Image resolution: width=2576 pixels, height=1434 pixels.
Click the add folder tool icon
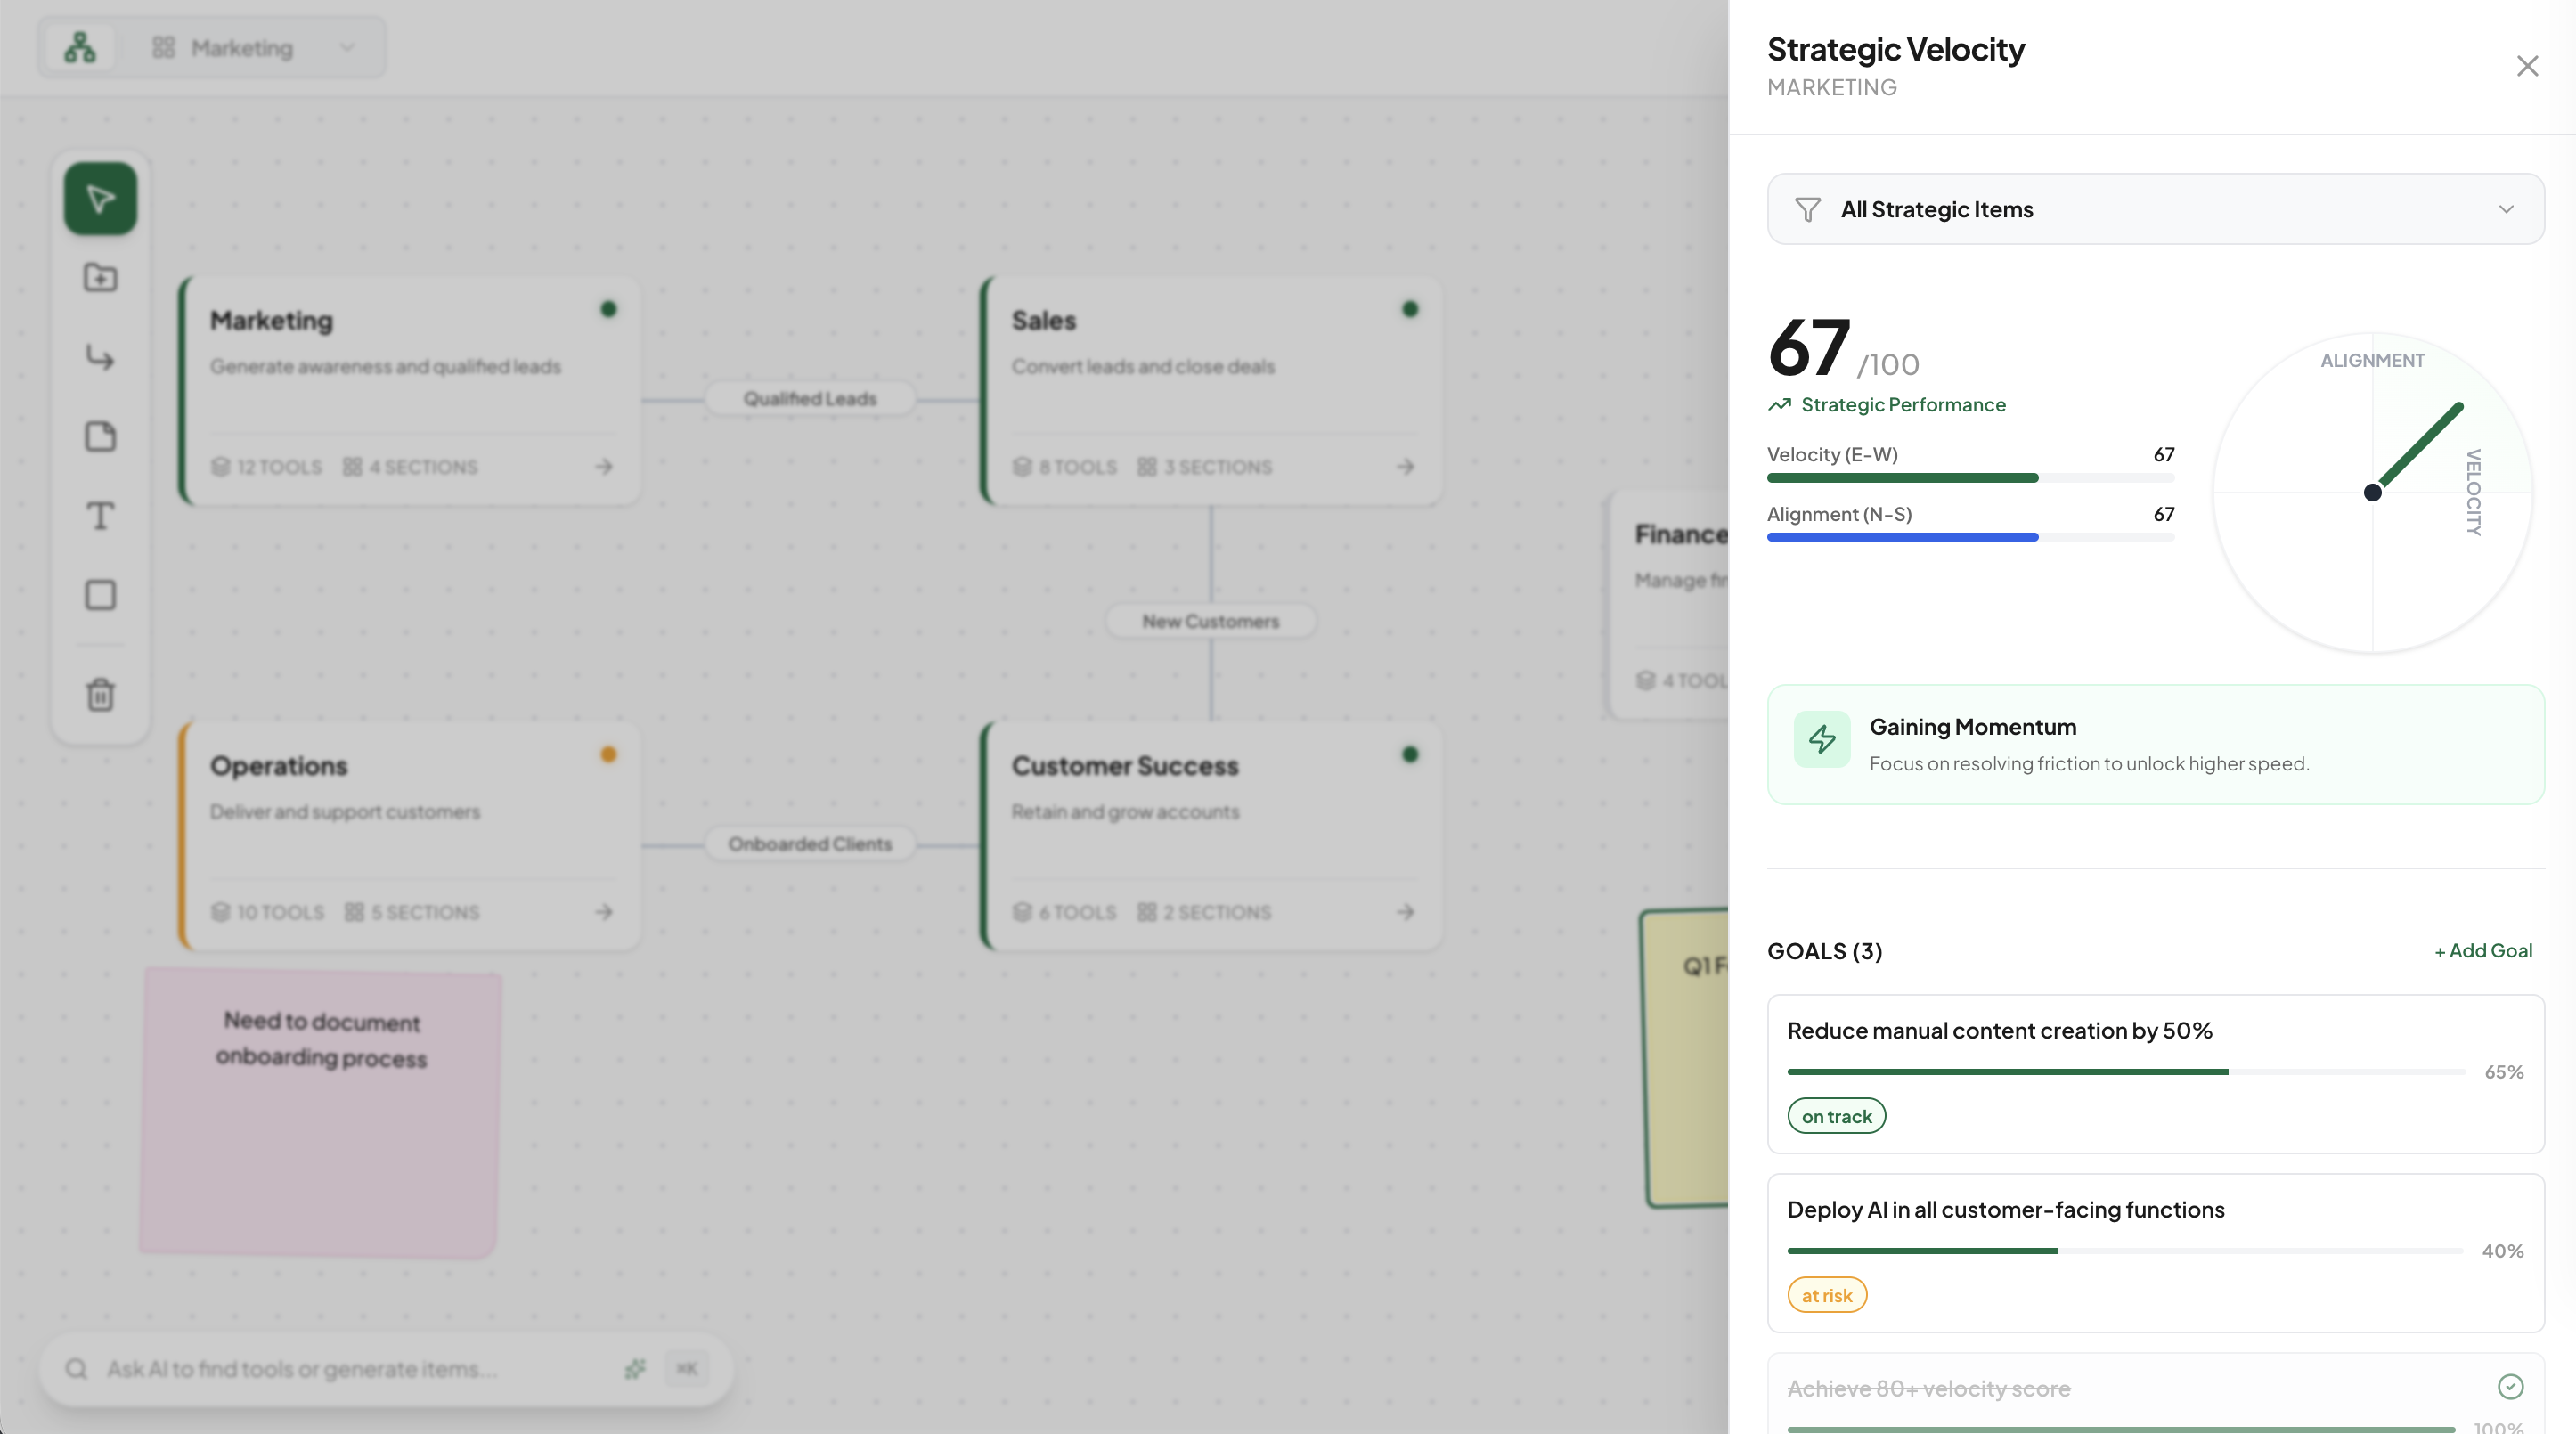click(x=100, y=278)
